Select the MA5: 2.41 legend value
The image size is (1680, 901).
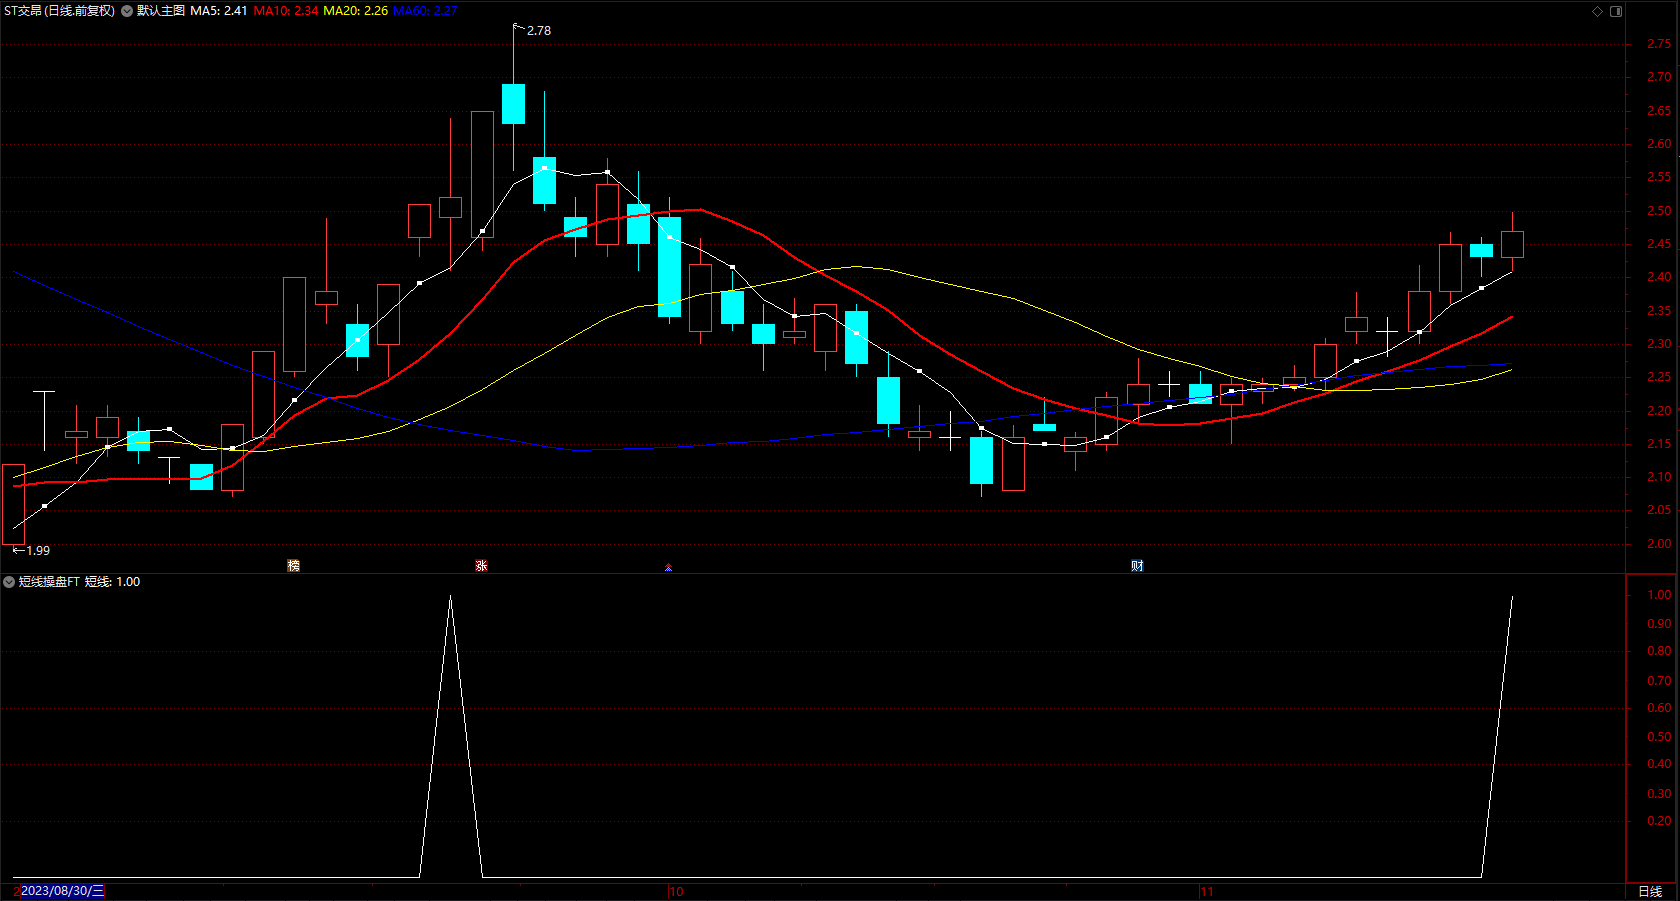click(x=219, y=11)
